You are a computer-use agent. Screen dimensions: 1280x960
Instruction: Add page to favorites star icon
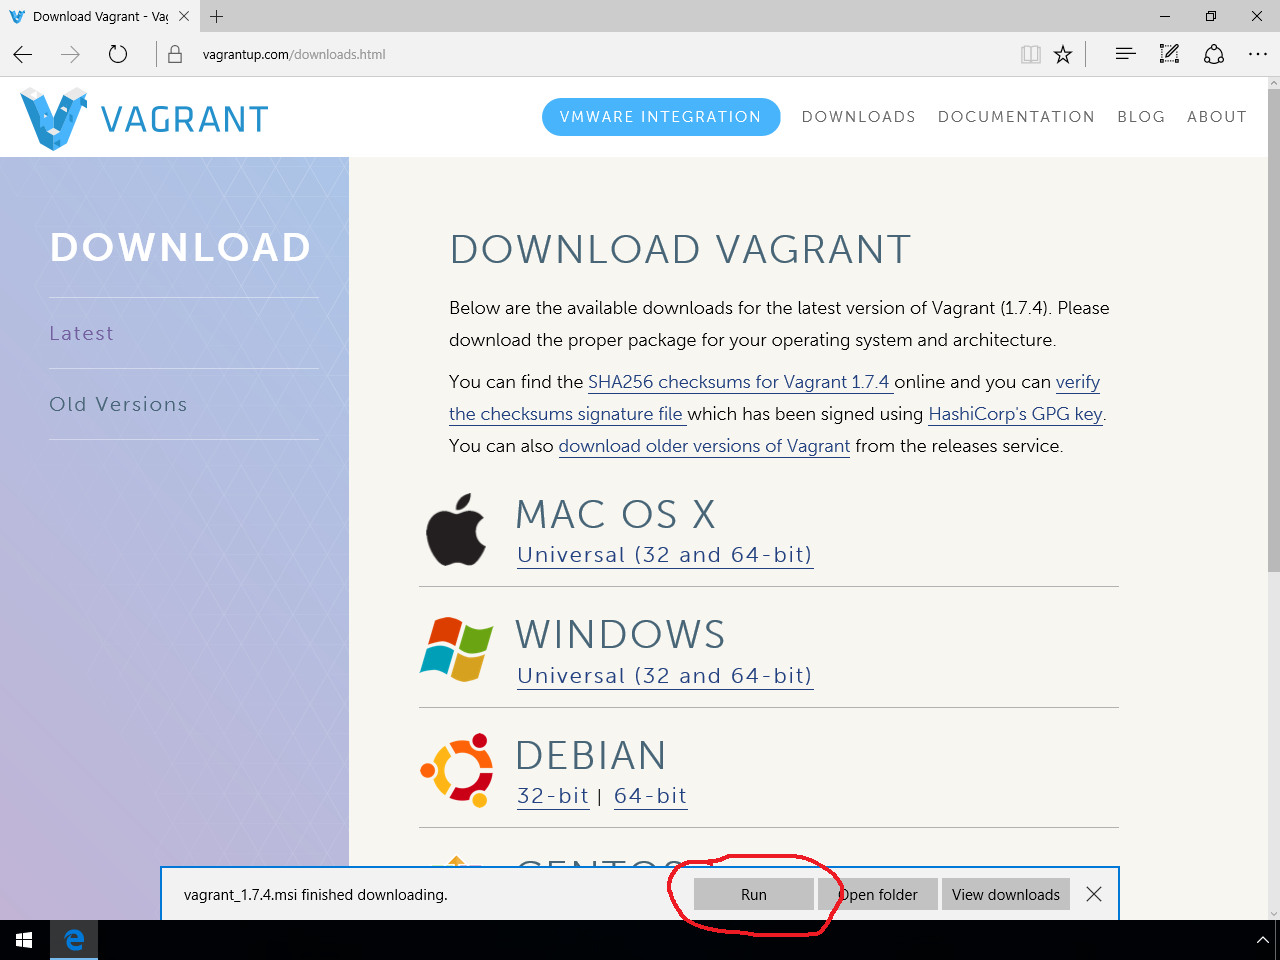(x=1063, y=55)
